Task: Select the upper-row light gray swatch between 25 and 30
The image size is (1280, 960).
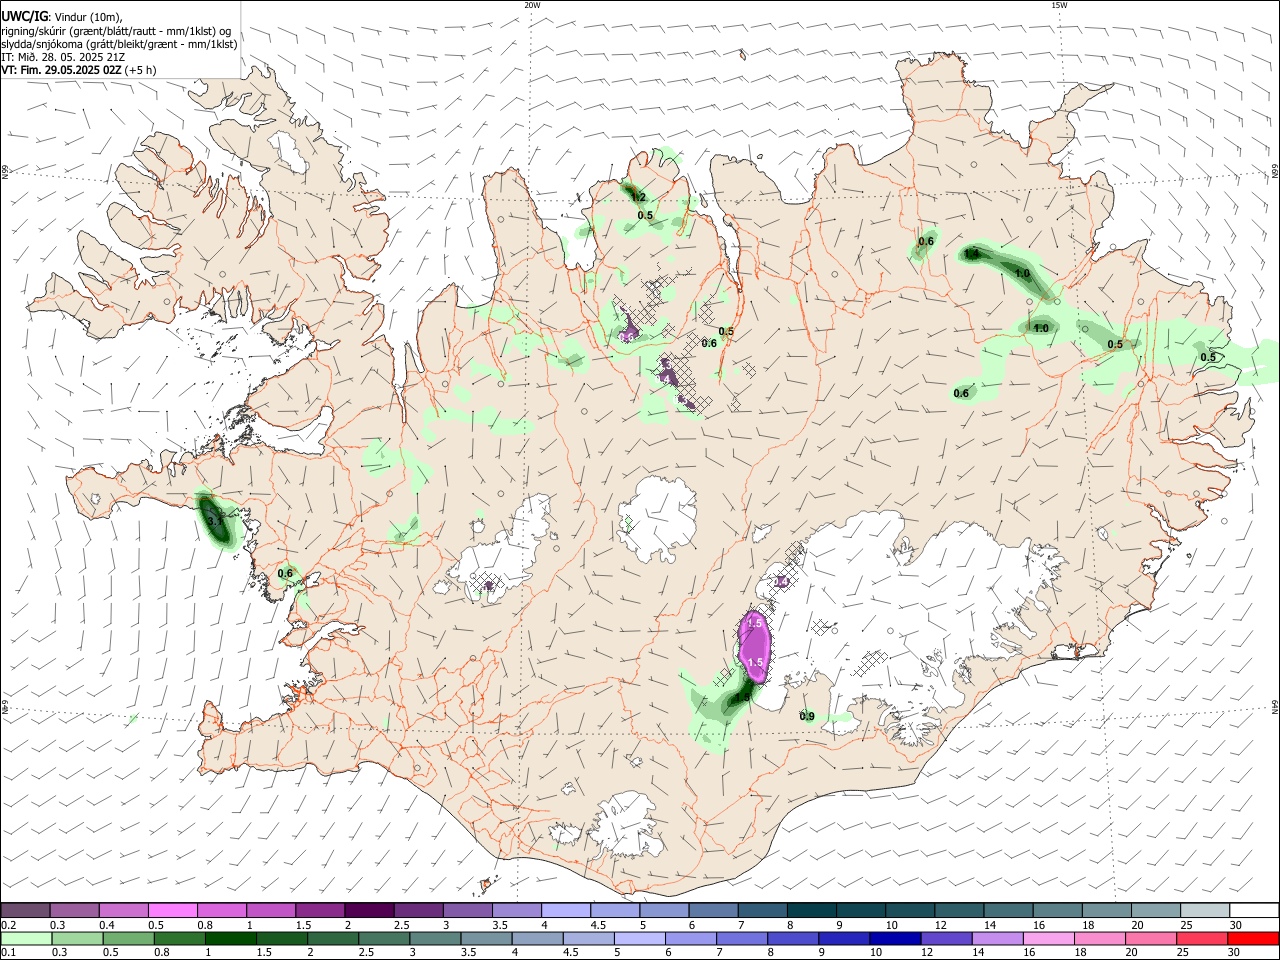Action: coord(1205,911)
